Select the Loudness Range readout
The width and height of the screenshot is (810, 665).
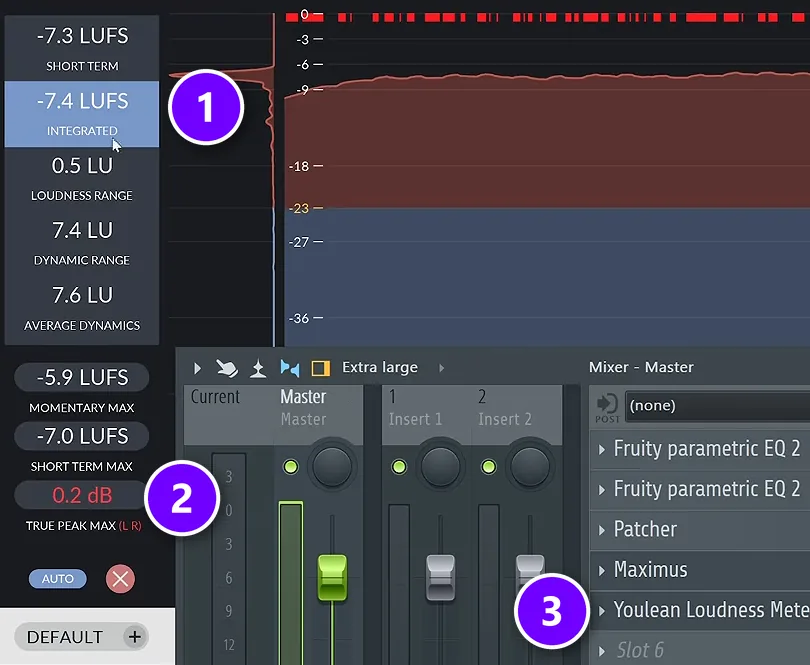tap(82, 179)
